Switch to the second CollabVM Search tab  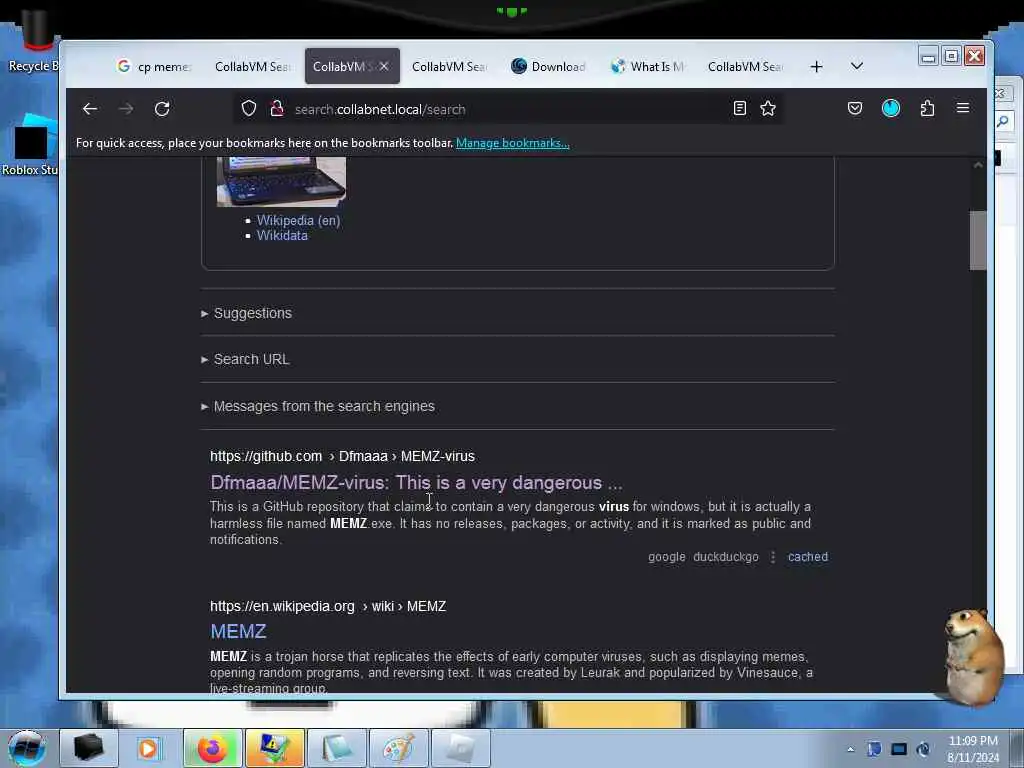tap(252, 67)
